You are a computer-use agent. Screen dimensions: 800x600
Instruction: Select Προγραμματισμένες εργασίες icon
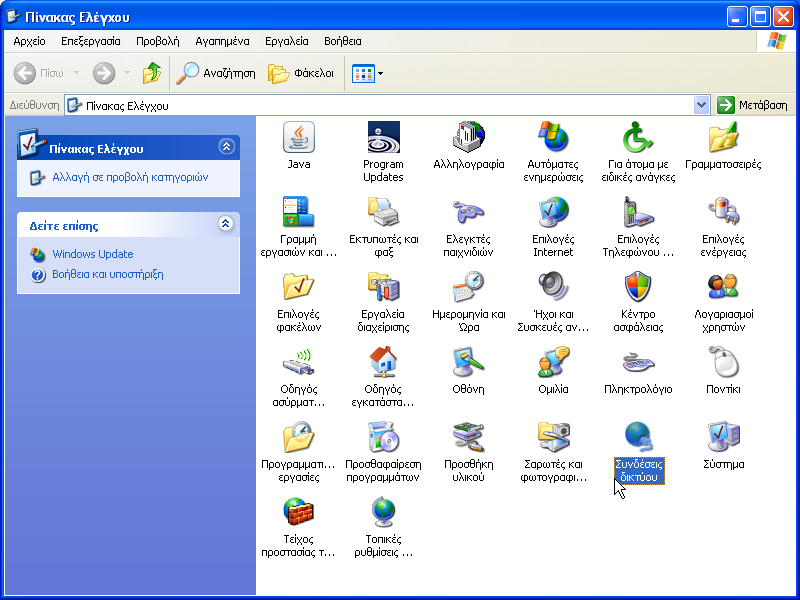(x=298, y=438)
